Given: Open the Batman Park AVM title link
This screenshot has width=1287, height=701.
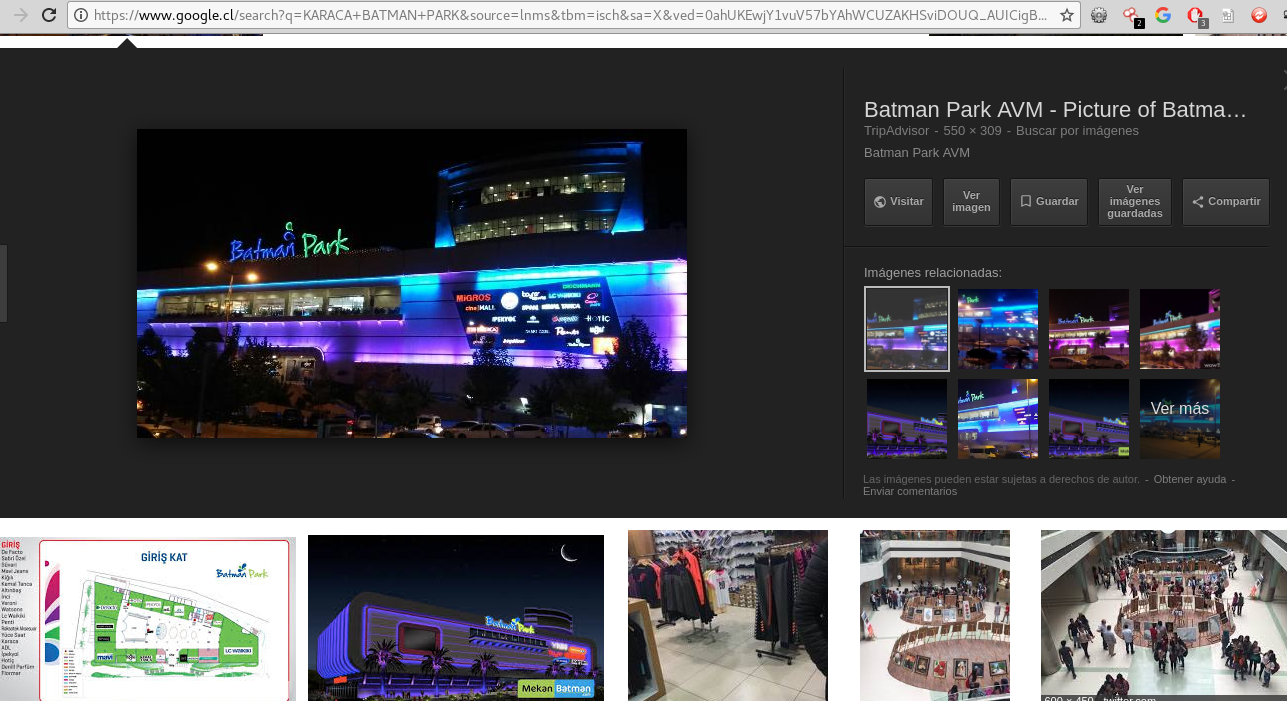Looking at the screenshot, I should (x=1055, y=110).
